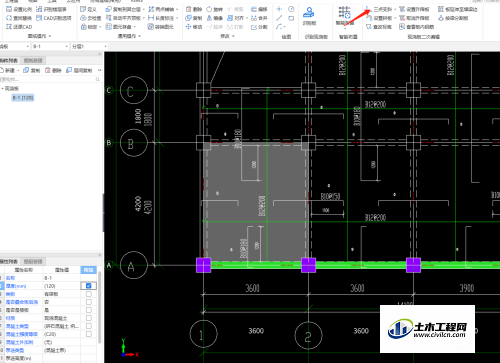500x363 pixels.
Task: Expand the 通用操作 group dropdown
Action: pyautogui.click(x=140, y=36)
